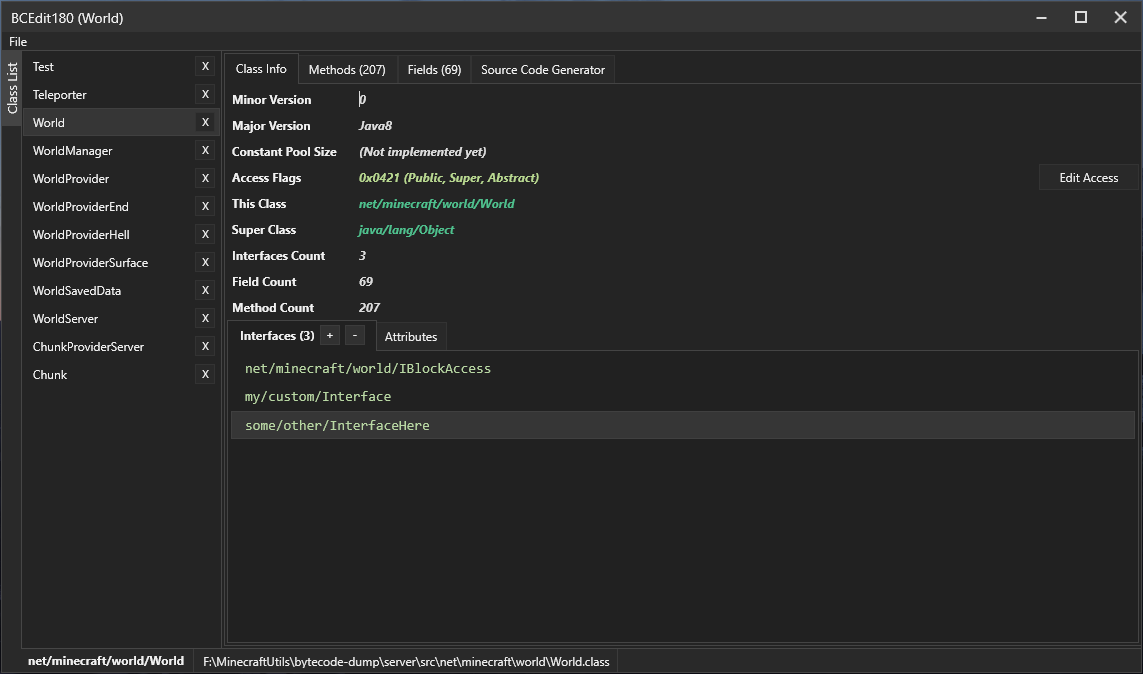Collapse the vertical Class List panel tab

point(12,87)
